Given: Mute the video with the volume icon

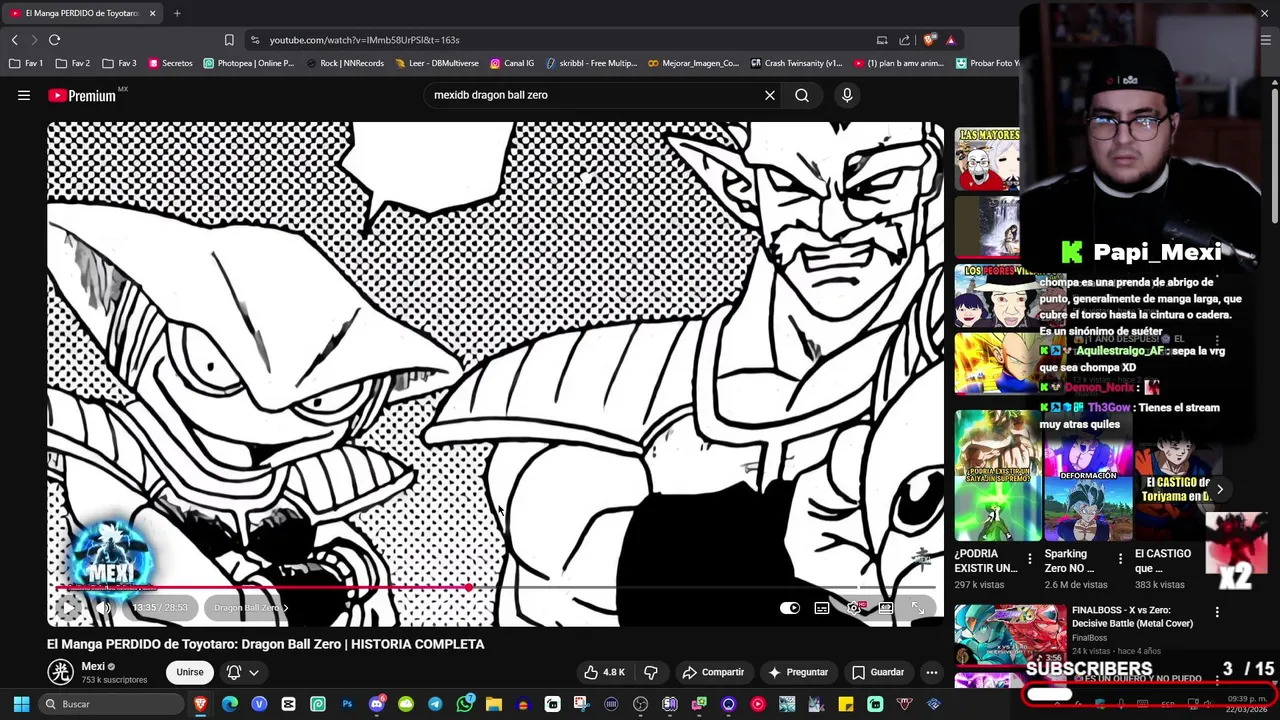Looking at the screenshot, I should (104, 607).
